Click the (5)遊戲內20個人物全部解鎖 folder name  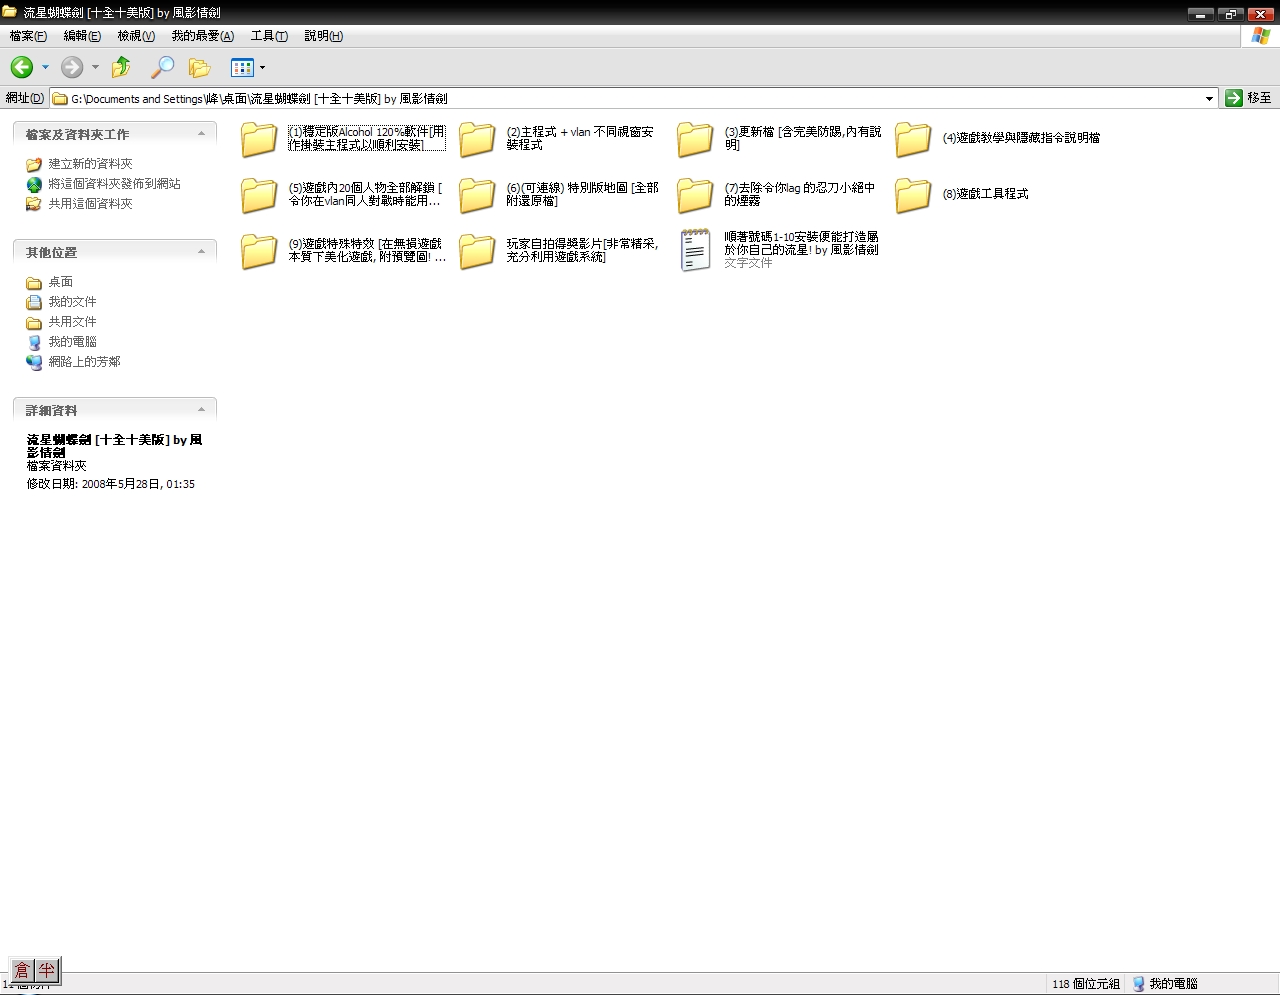(x=365, y=194)
